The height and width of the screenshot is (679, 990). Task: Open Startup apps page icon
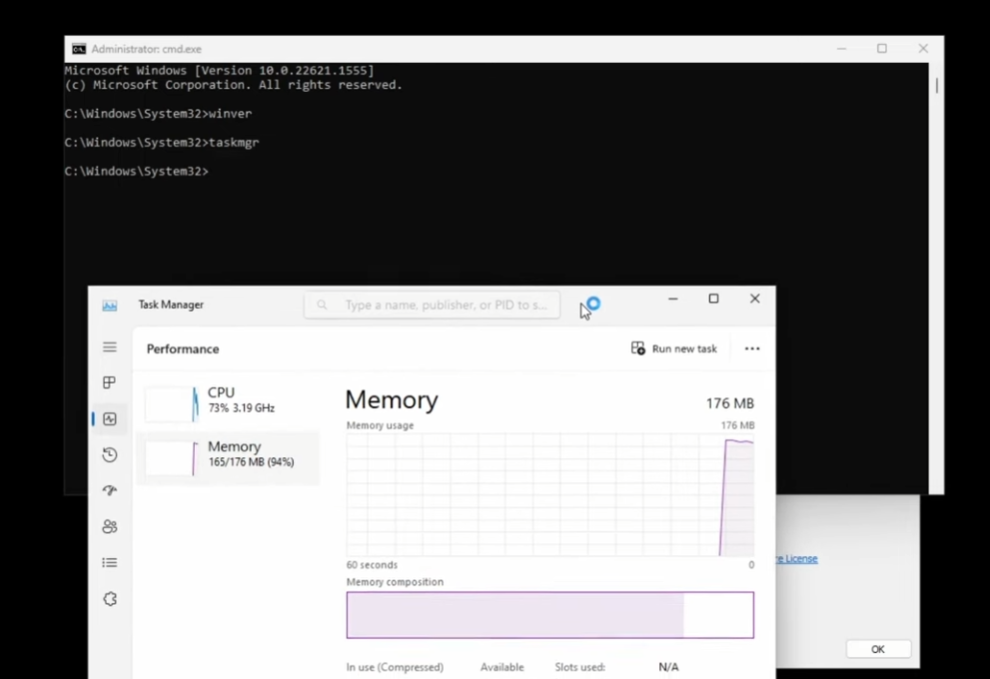[110, 490]
